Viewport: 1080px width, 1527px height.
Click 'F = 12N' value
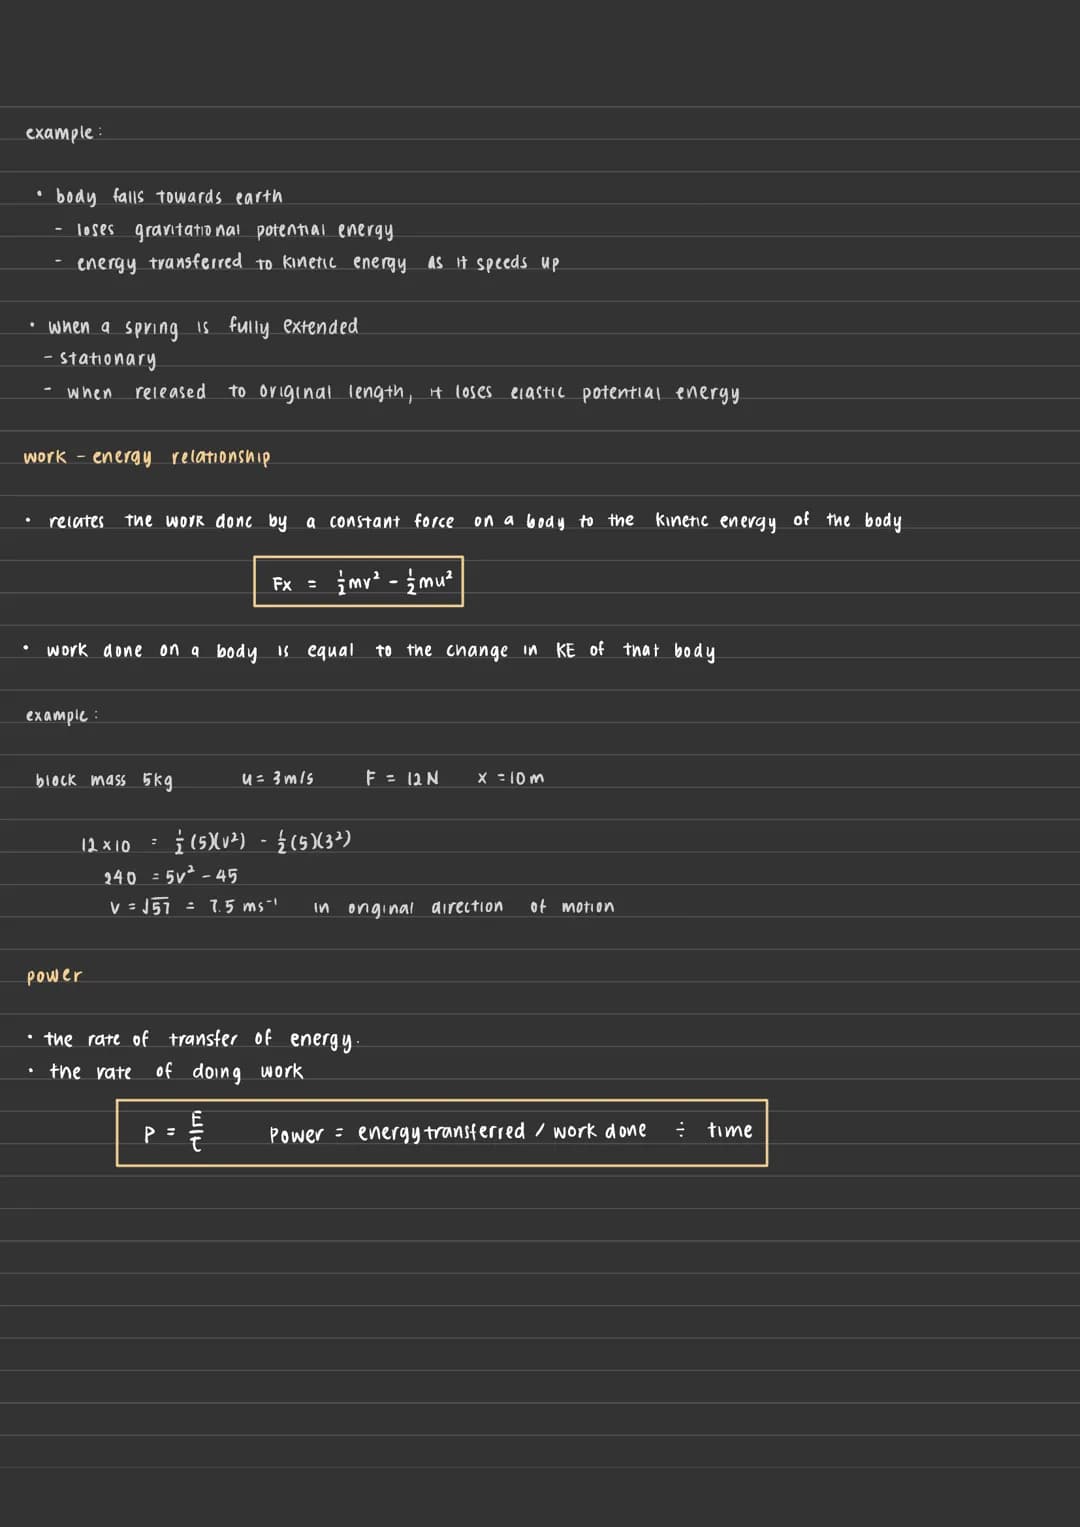click(x=402, y=778)
